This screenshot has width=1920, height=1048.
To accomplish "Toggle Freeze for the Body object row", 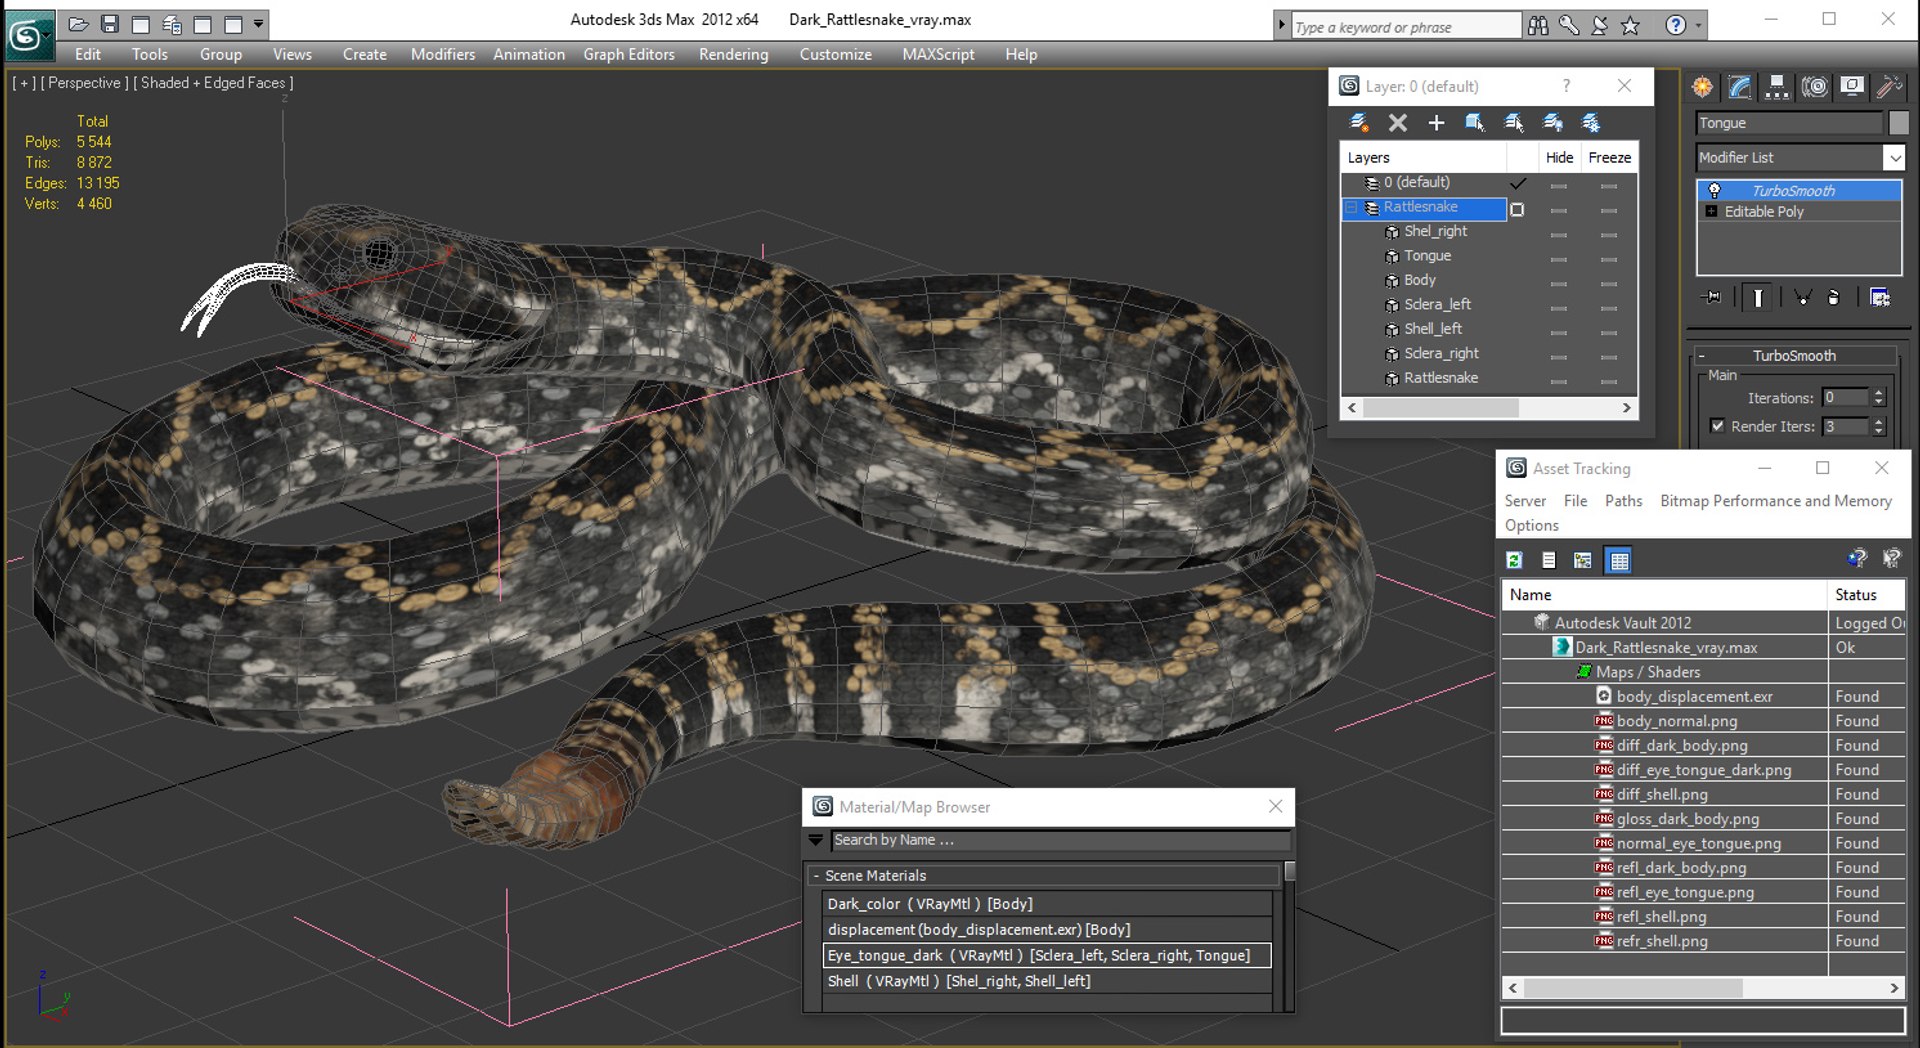I will point(1608,282).
